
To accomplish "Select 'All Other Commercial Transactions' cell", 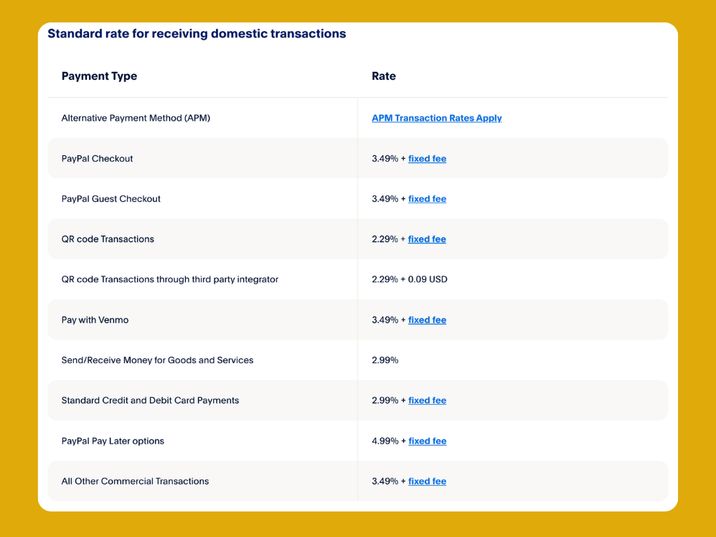I will pyautogui.click(x=135, y=481).
